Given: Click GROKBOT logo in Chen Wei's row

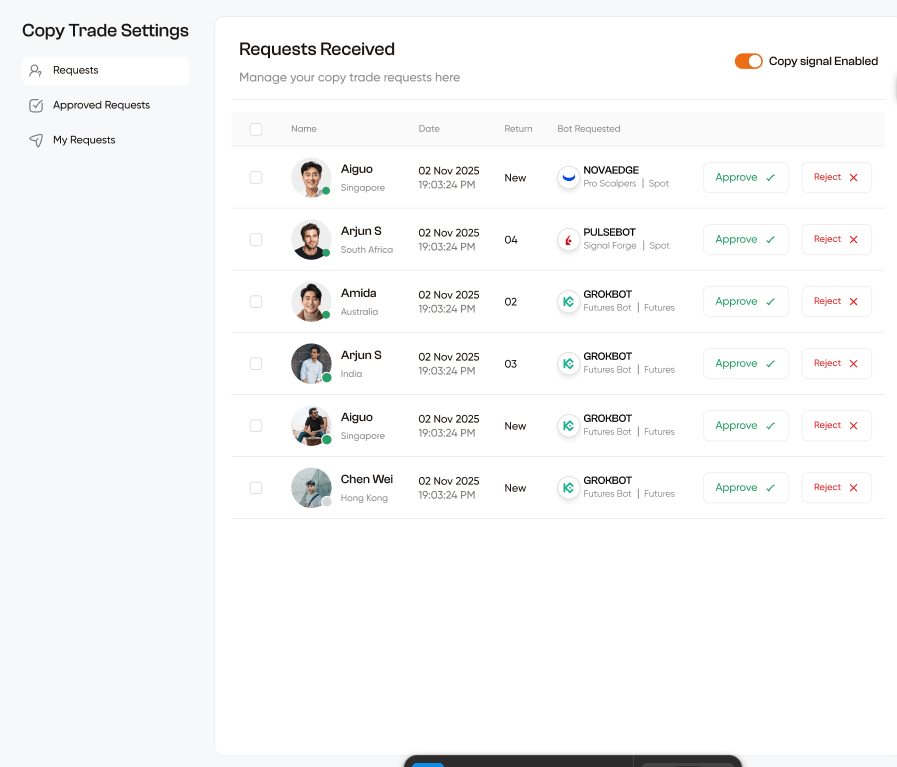Looking at the screenshot, I should point(568,488).
